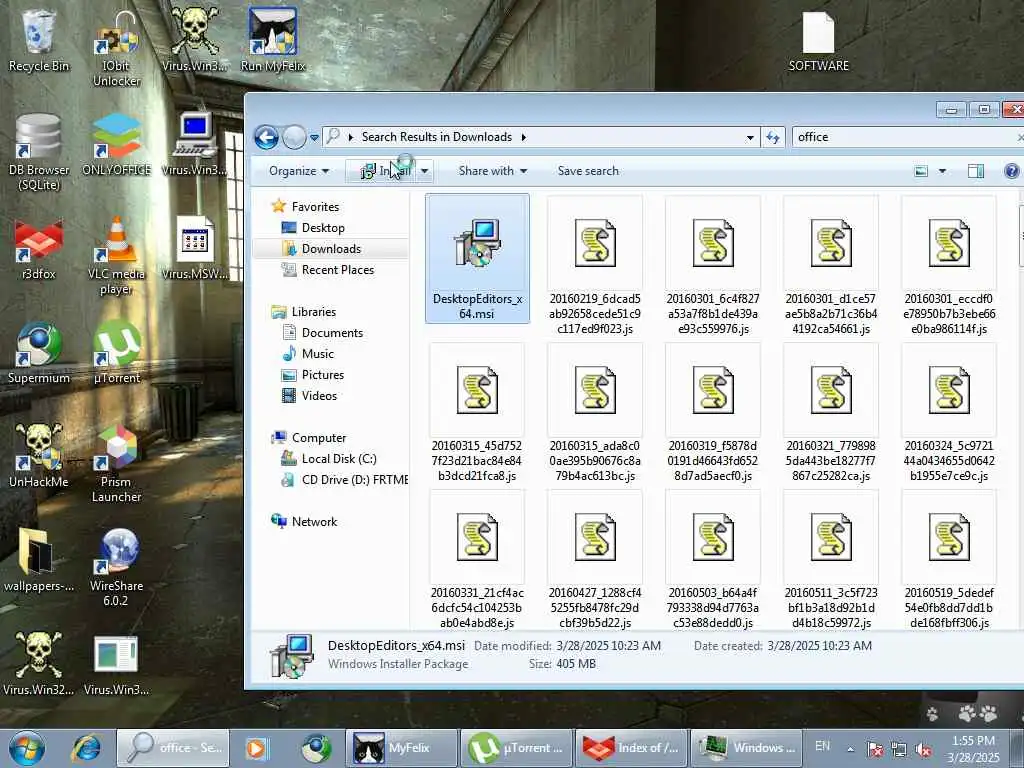Show hidden system tray icons arrow

[850, 749]
